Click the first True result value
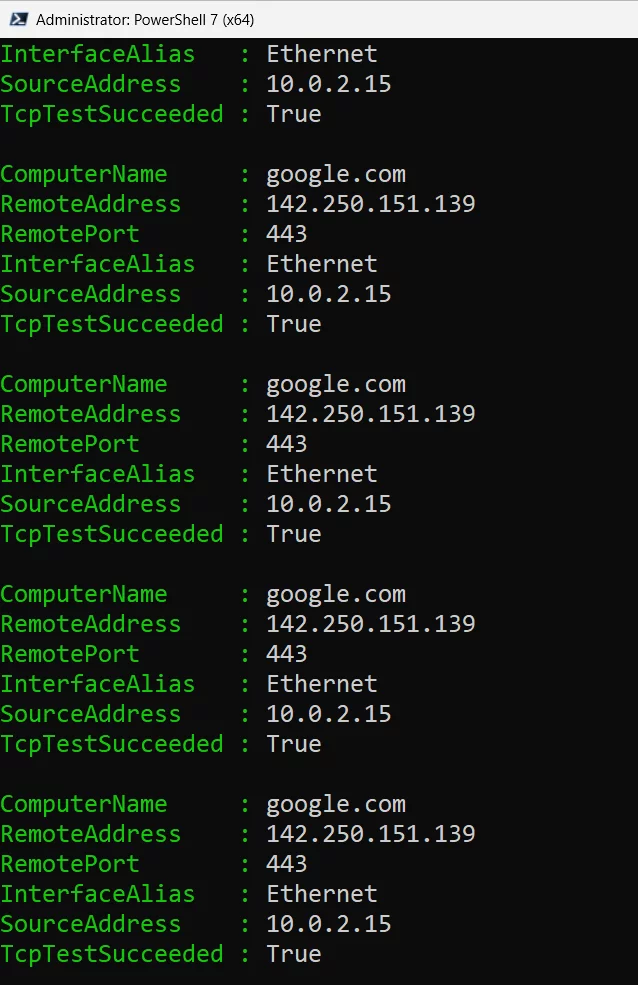This screenshot has width=638, height=985. click(x=294, y=114)
